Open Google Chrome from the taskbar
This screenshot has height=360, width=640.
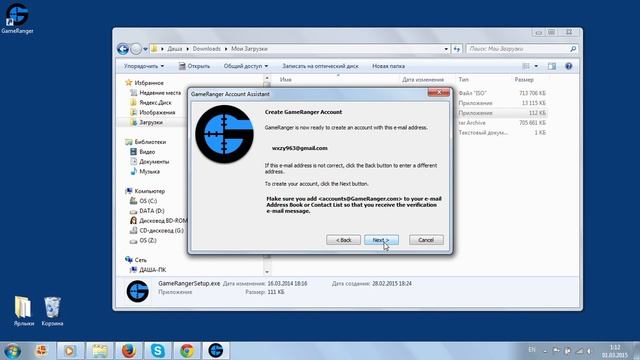coord(187,351)
